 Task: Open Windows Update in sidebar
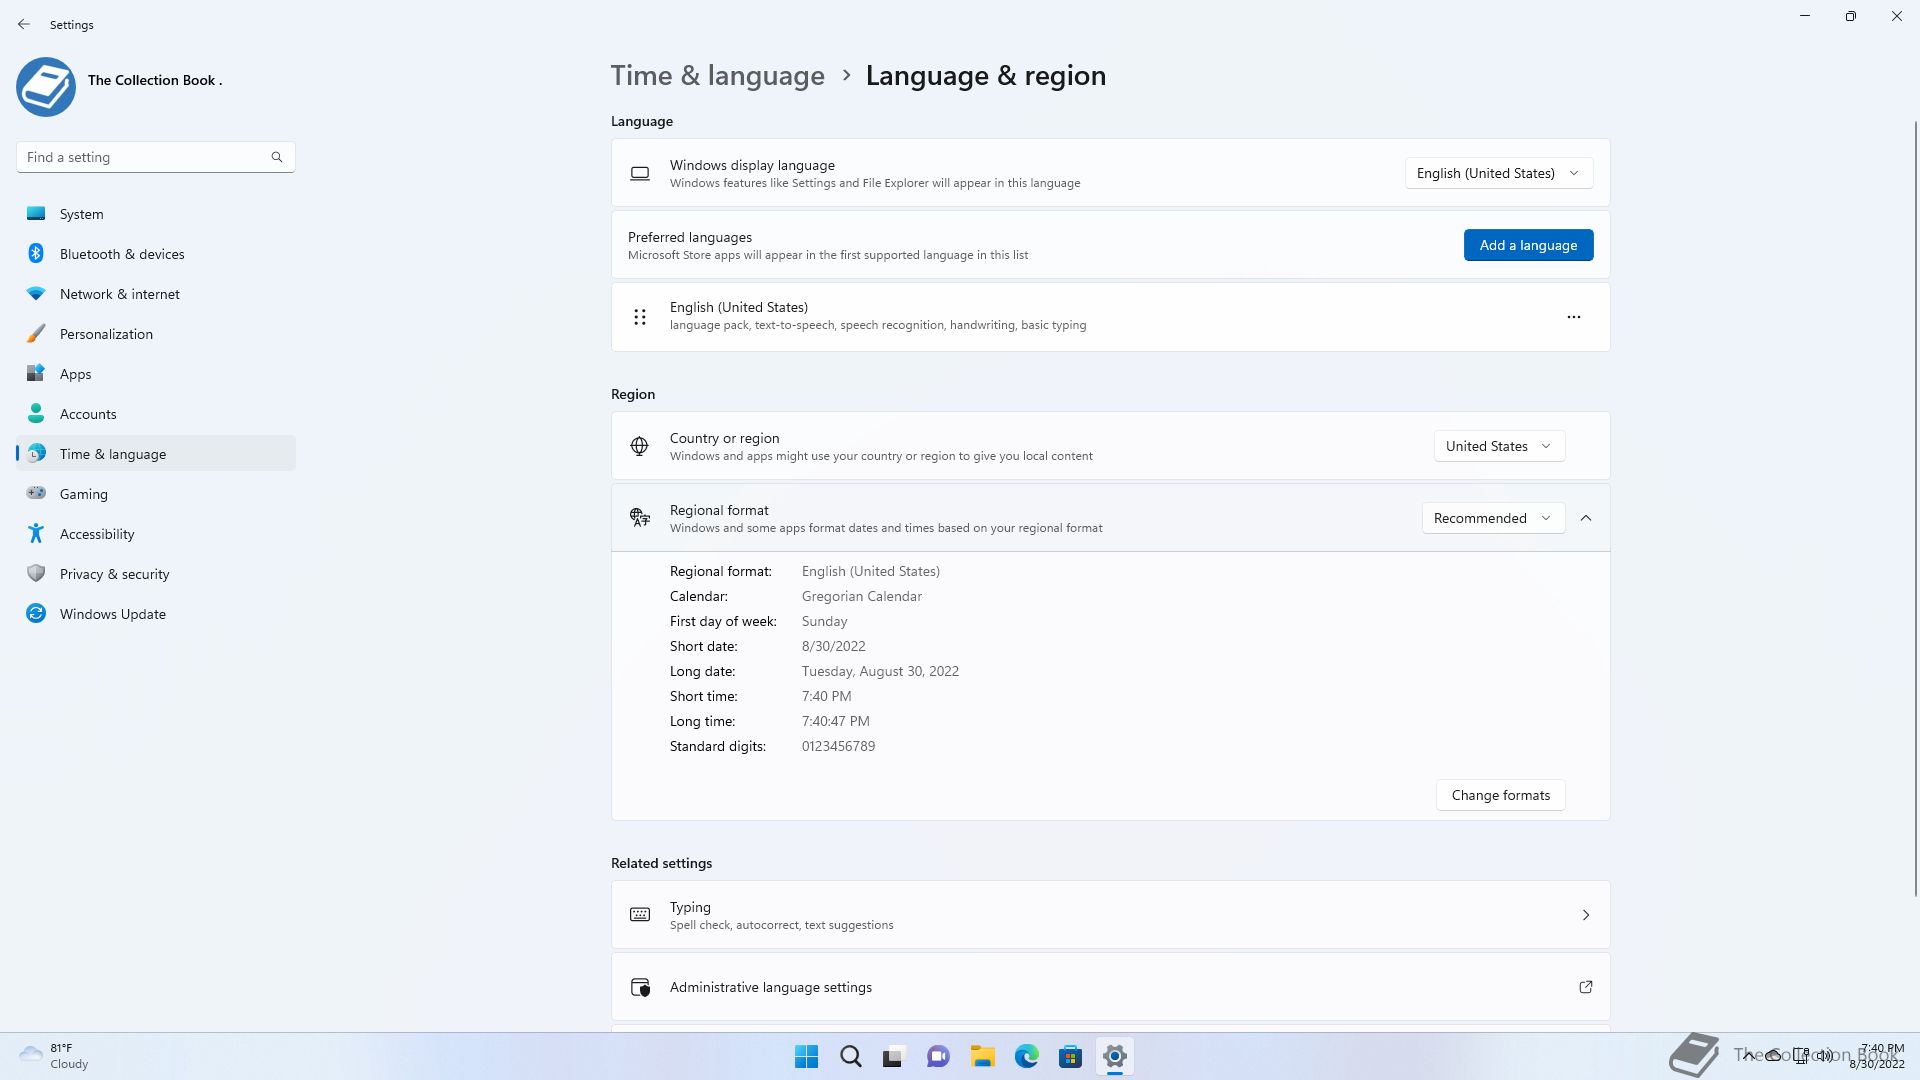coord(112,614)
